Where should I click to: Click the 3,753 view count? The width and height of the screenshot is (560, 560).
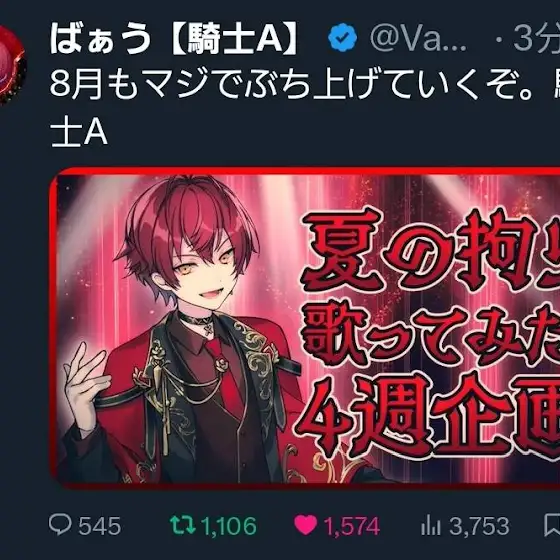pos(479,526)
